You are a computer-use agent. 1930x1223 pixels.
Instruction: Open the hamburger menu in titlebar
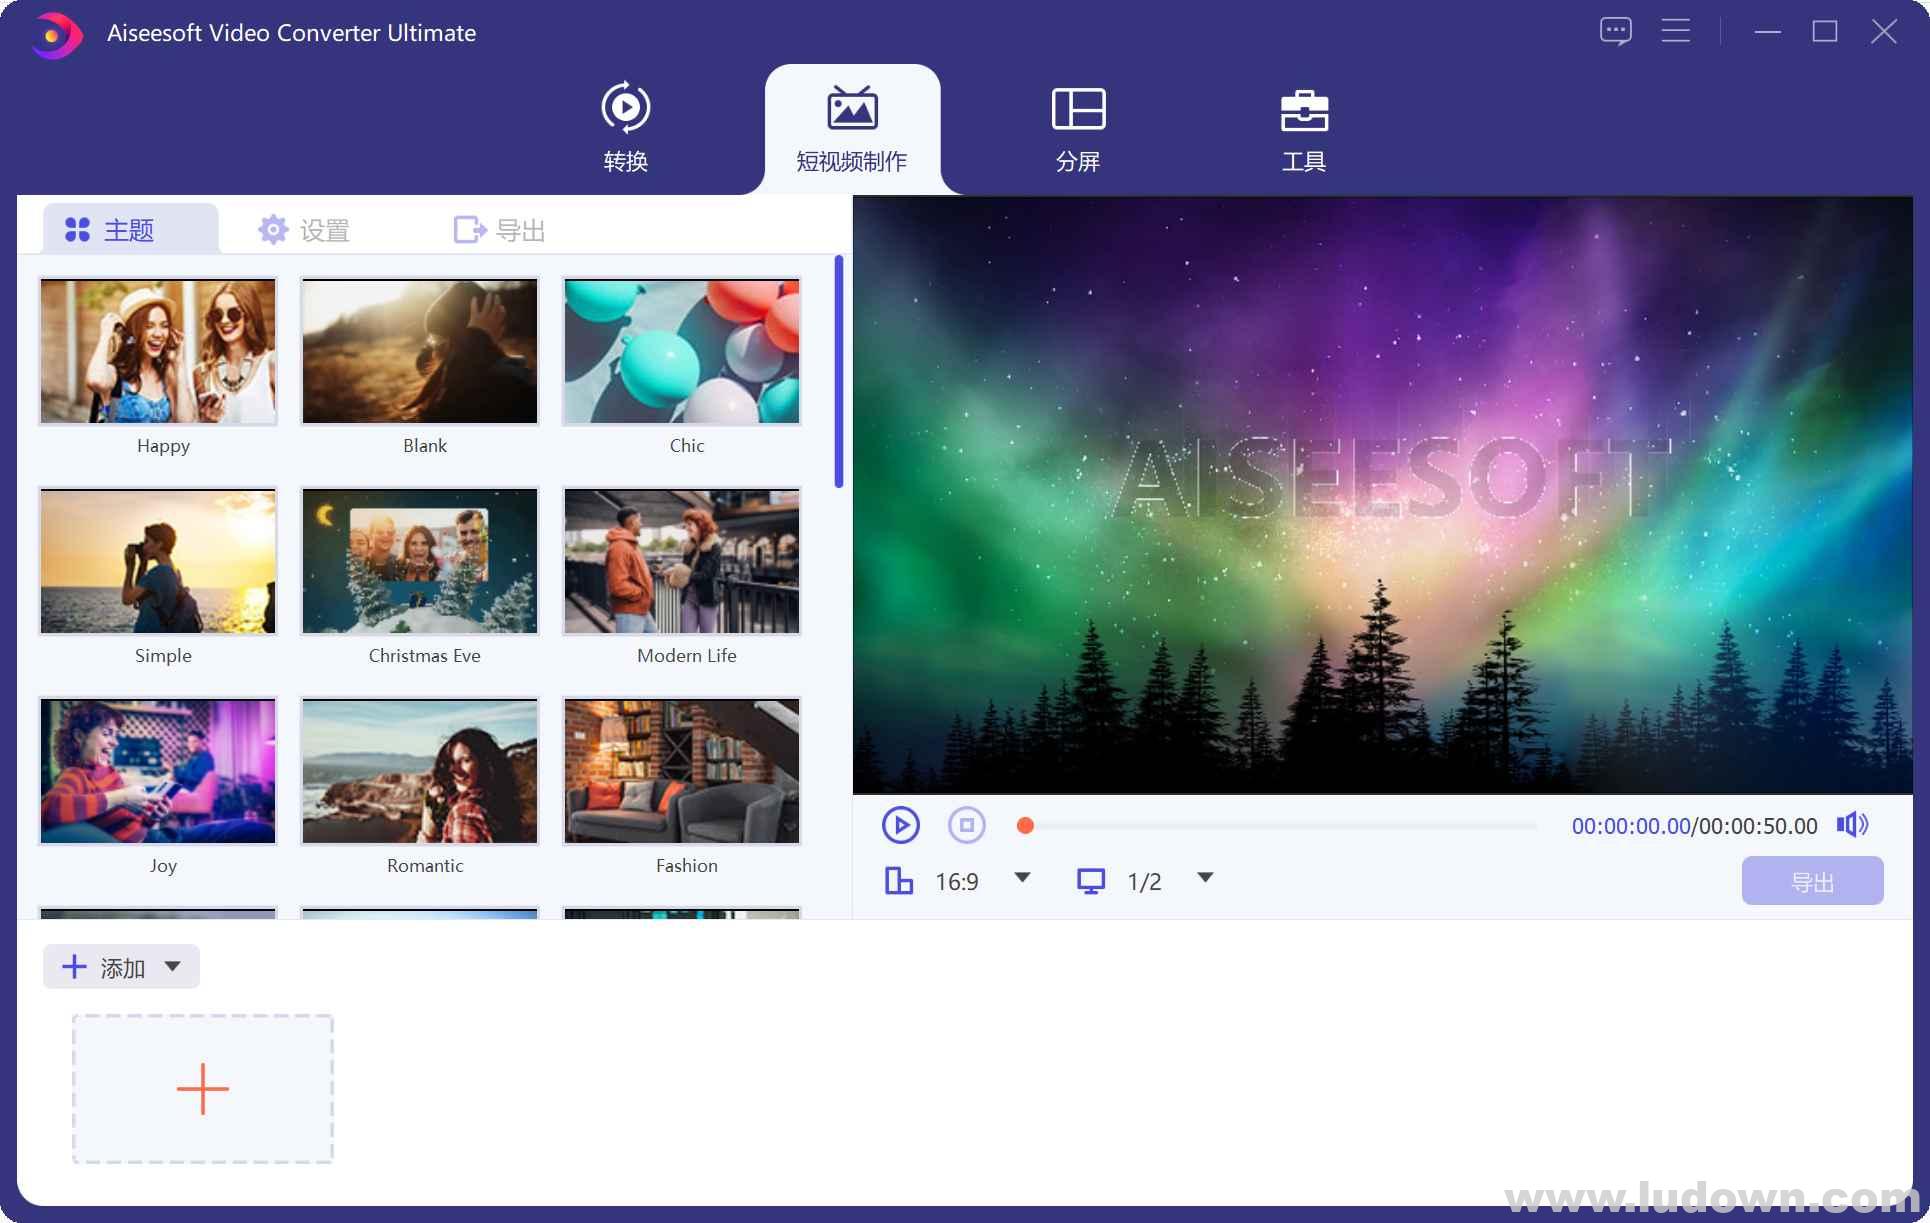[1675, 30]
